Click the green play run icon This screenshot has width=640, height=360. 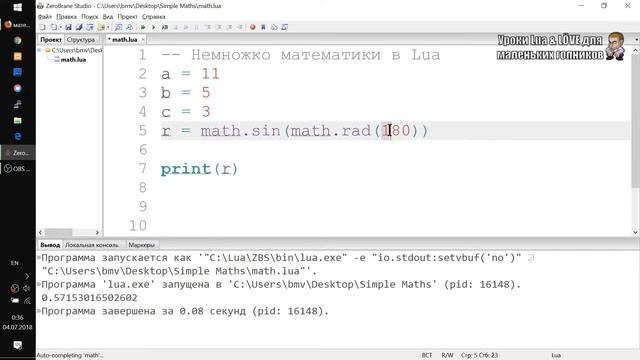click(143, 27)
